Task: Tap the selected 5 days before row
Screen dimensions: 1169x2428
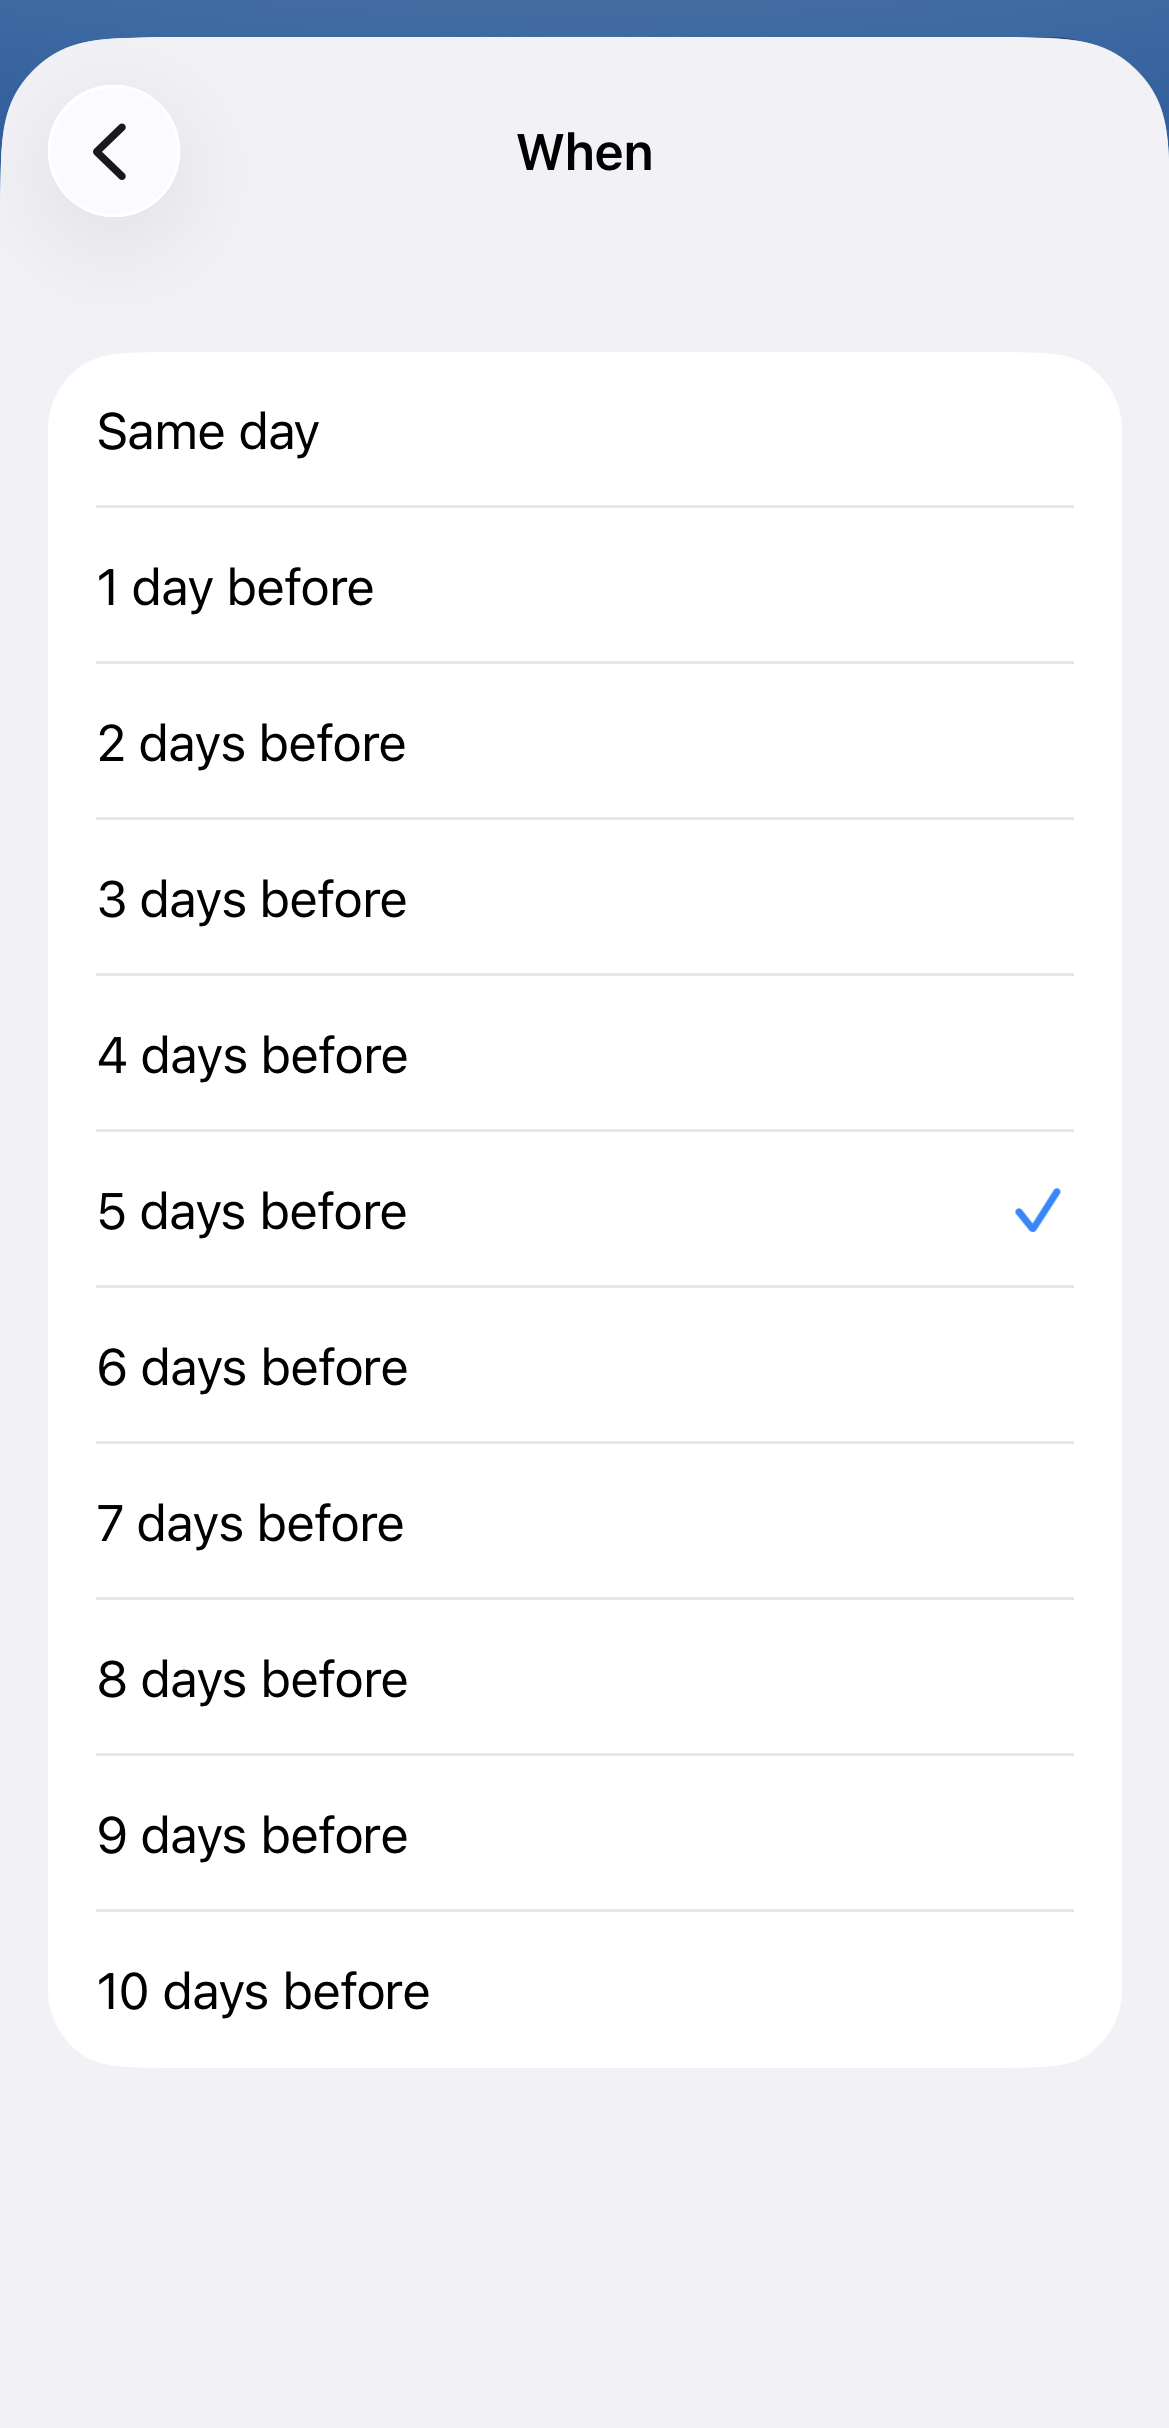Action: (x=585, y=1211)
